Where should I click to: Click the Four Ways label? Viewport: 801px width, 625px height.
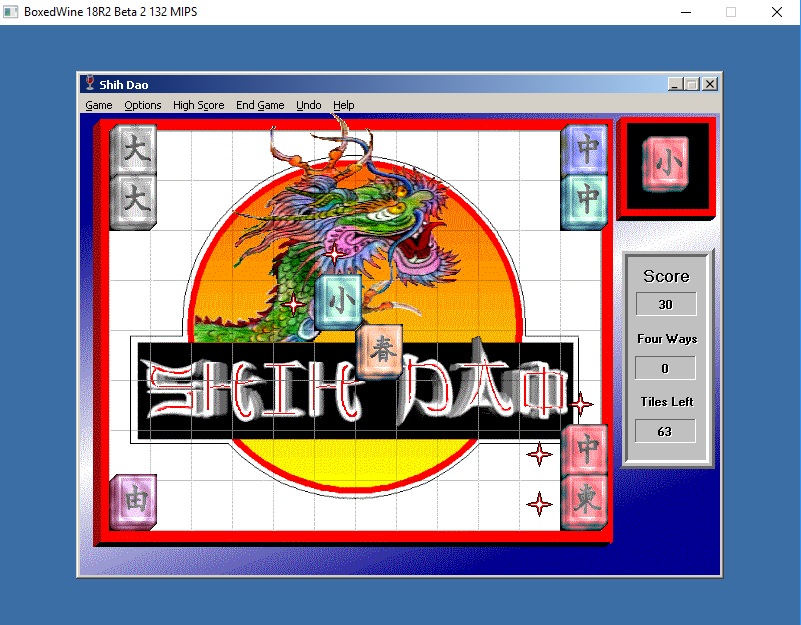point(667,339)
